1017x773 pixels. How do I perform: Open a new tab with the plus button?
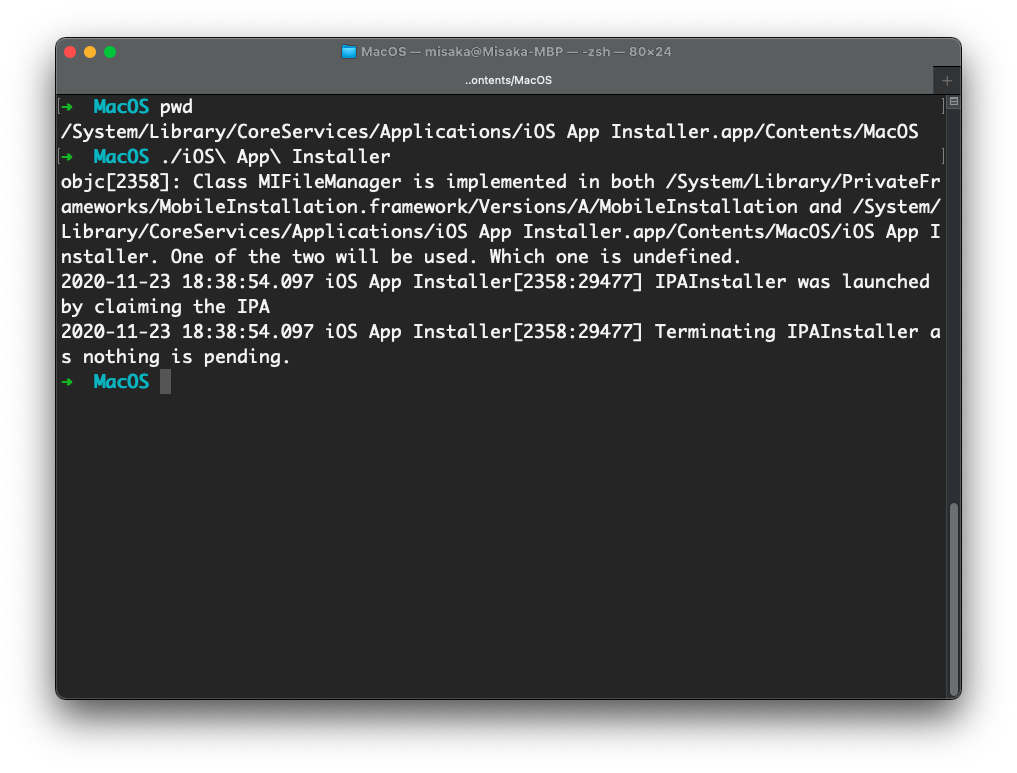(x=947, y=80)
